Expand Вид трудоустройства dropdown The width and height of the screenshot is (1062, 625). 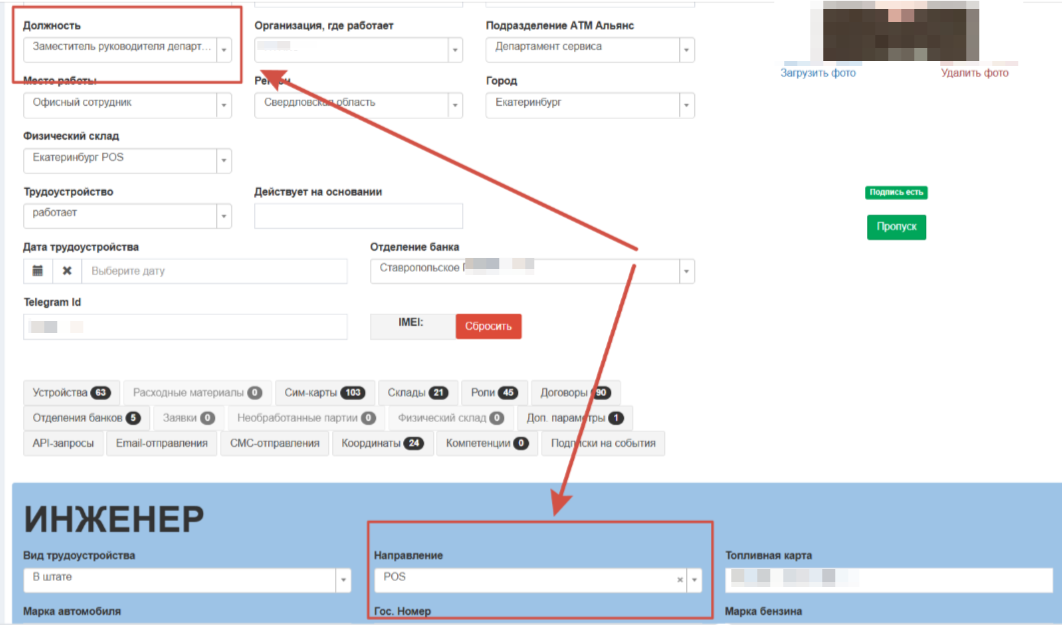(x=343, y=580)
